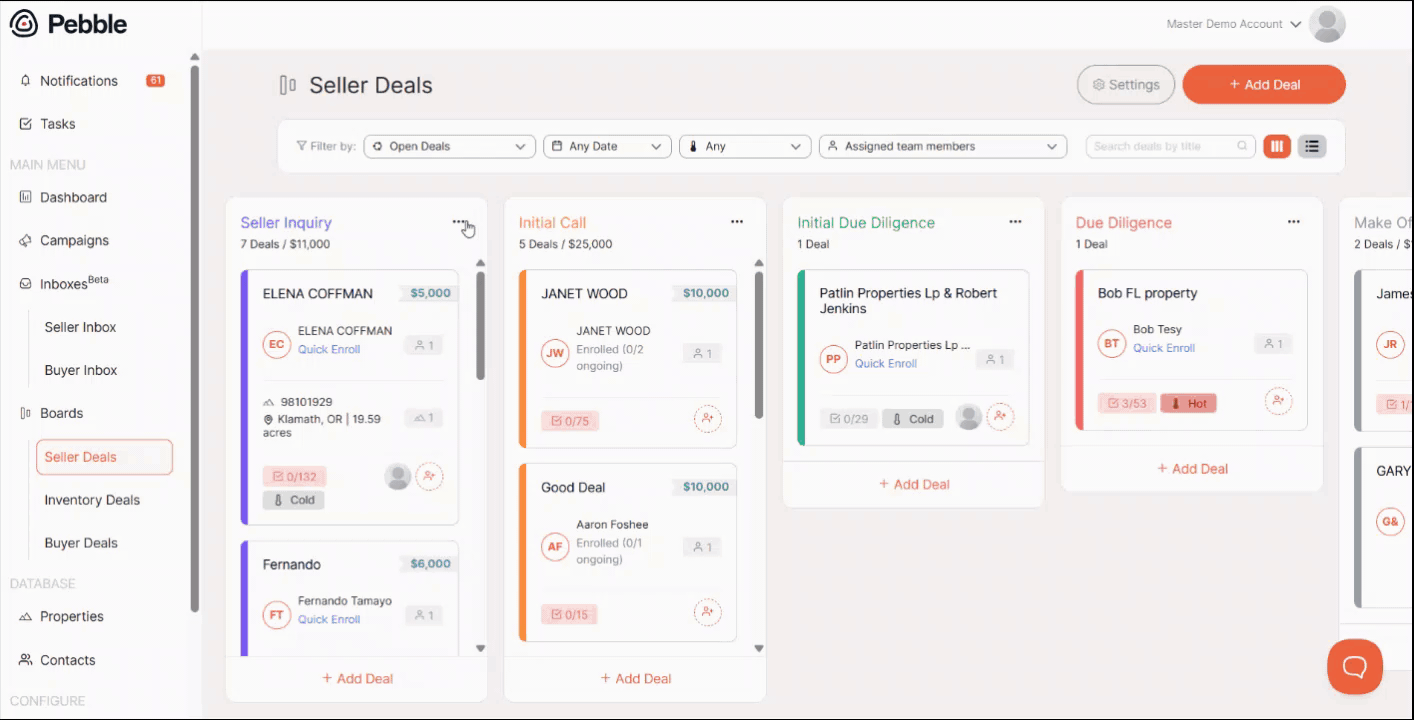Open Initial Call column options menu
The height and width of the screenshot is (720, 1414).
[x=737, y=222]
